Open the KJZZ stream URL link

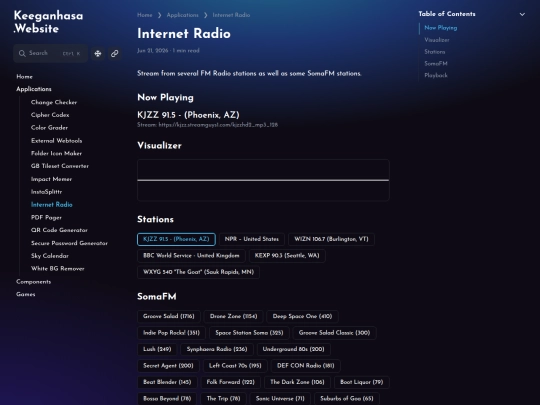coord(218,125)
